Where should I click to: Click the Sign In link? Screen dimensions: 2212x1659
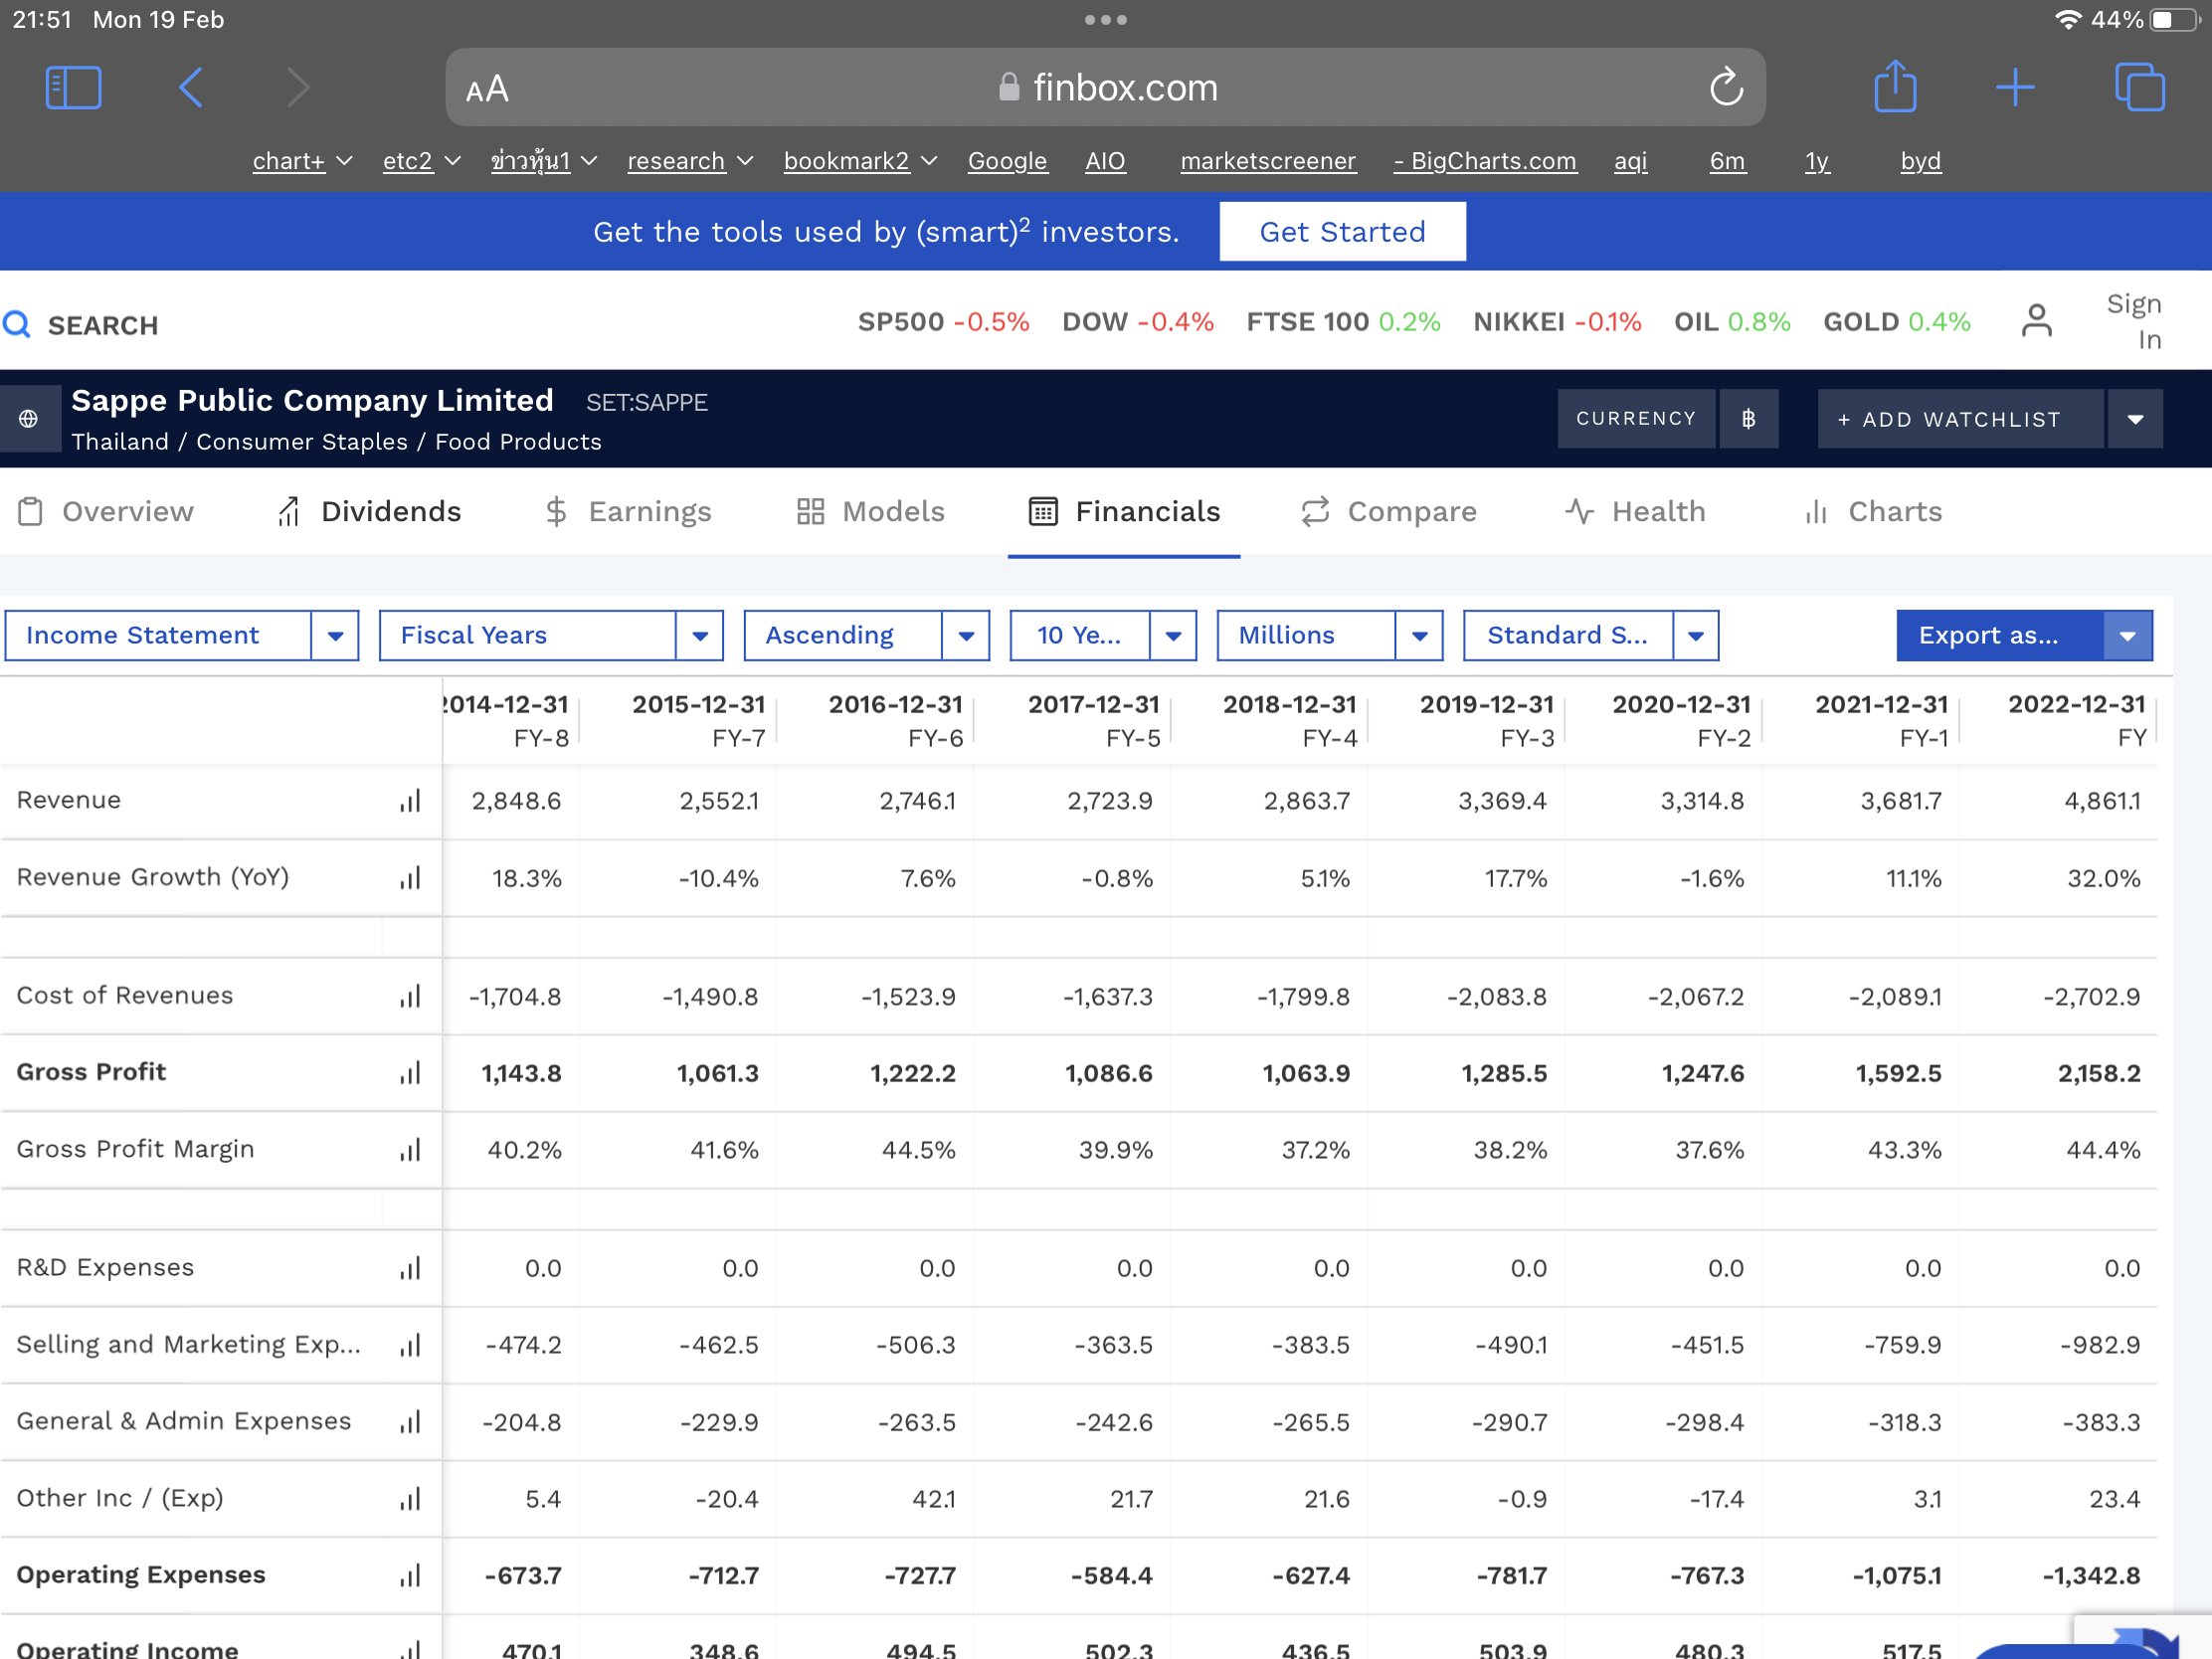[2133, 321]
